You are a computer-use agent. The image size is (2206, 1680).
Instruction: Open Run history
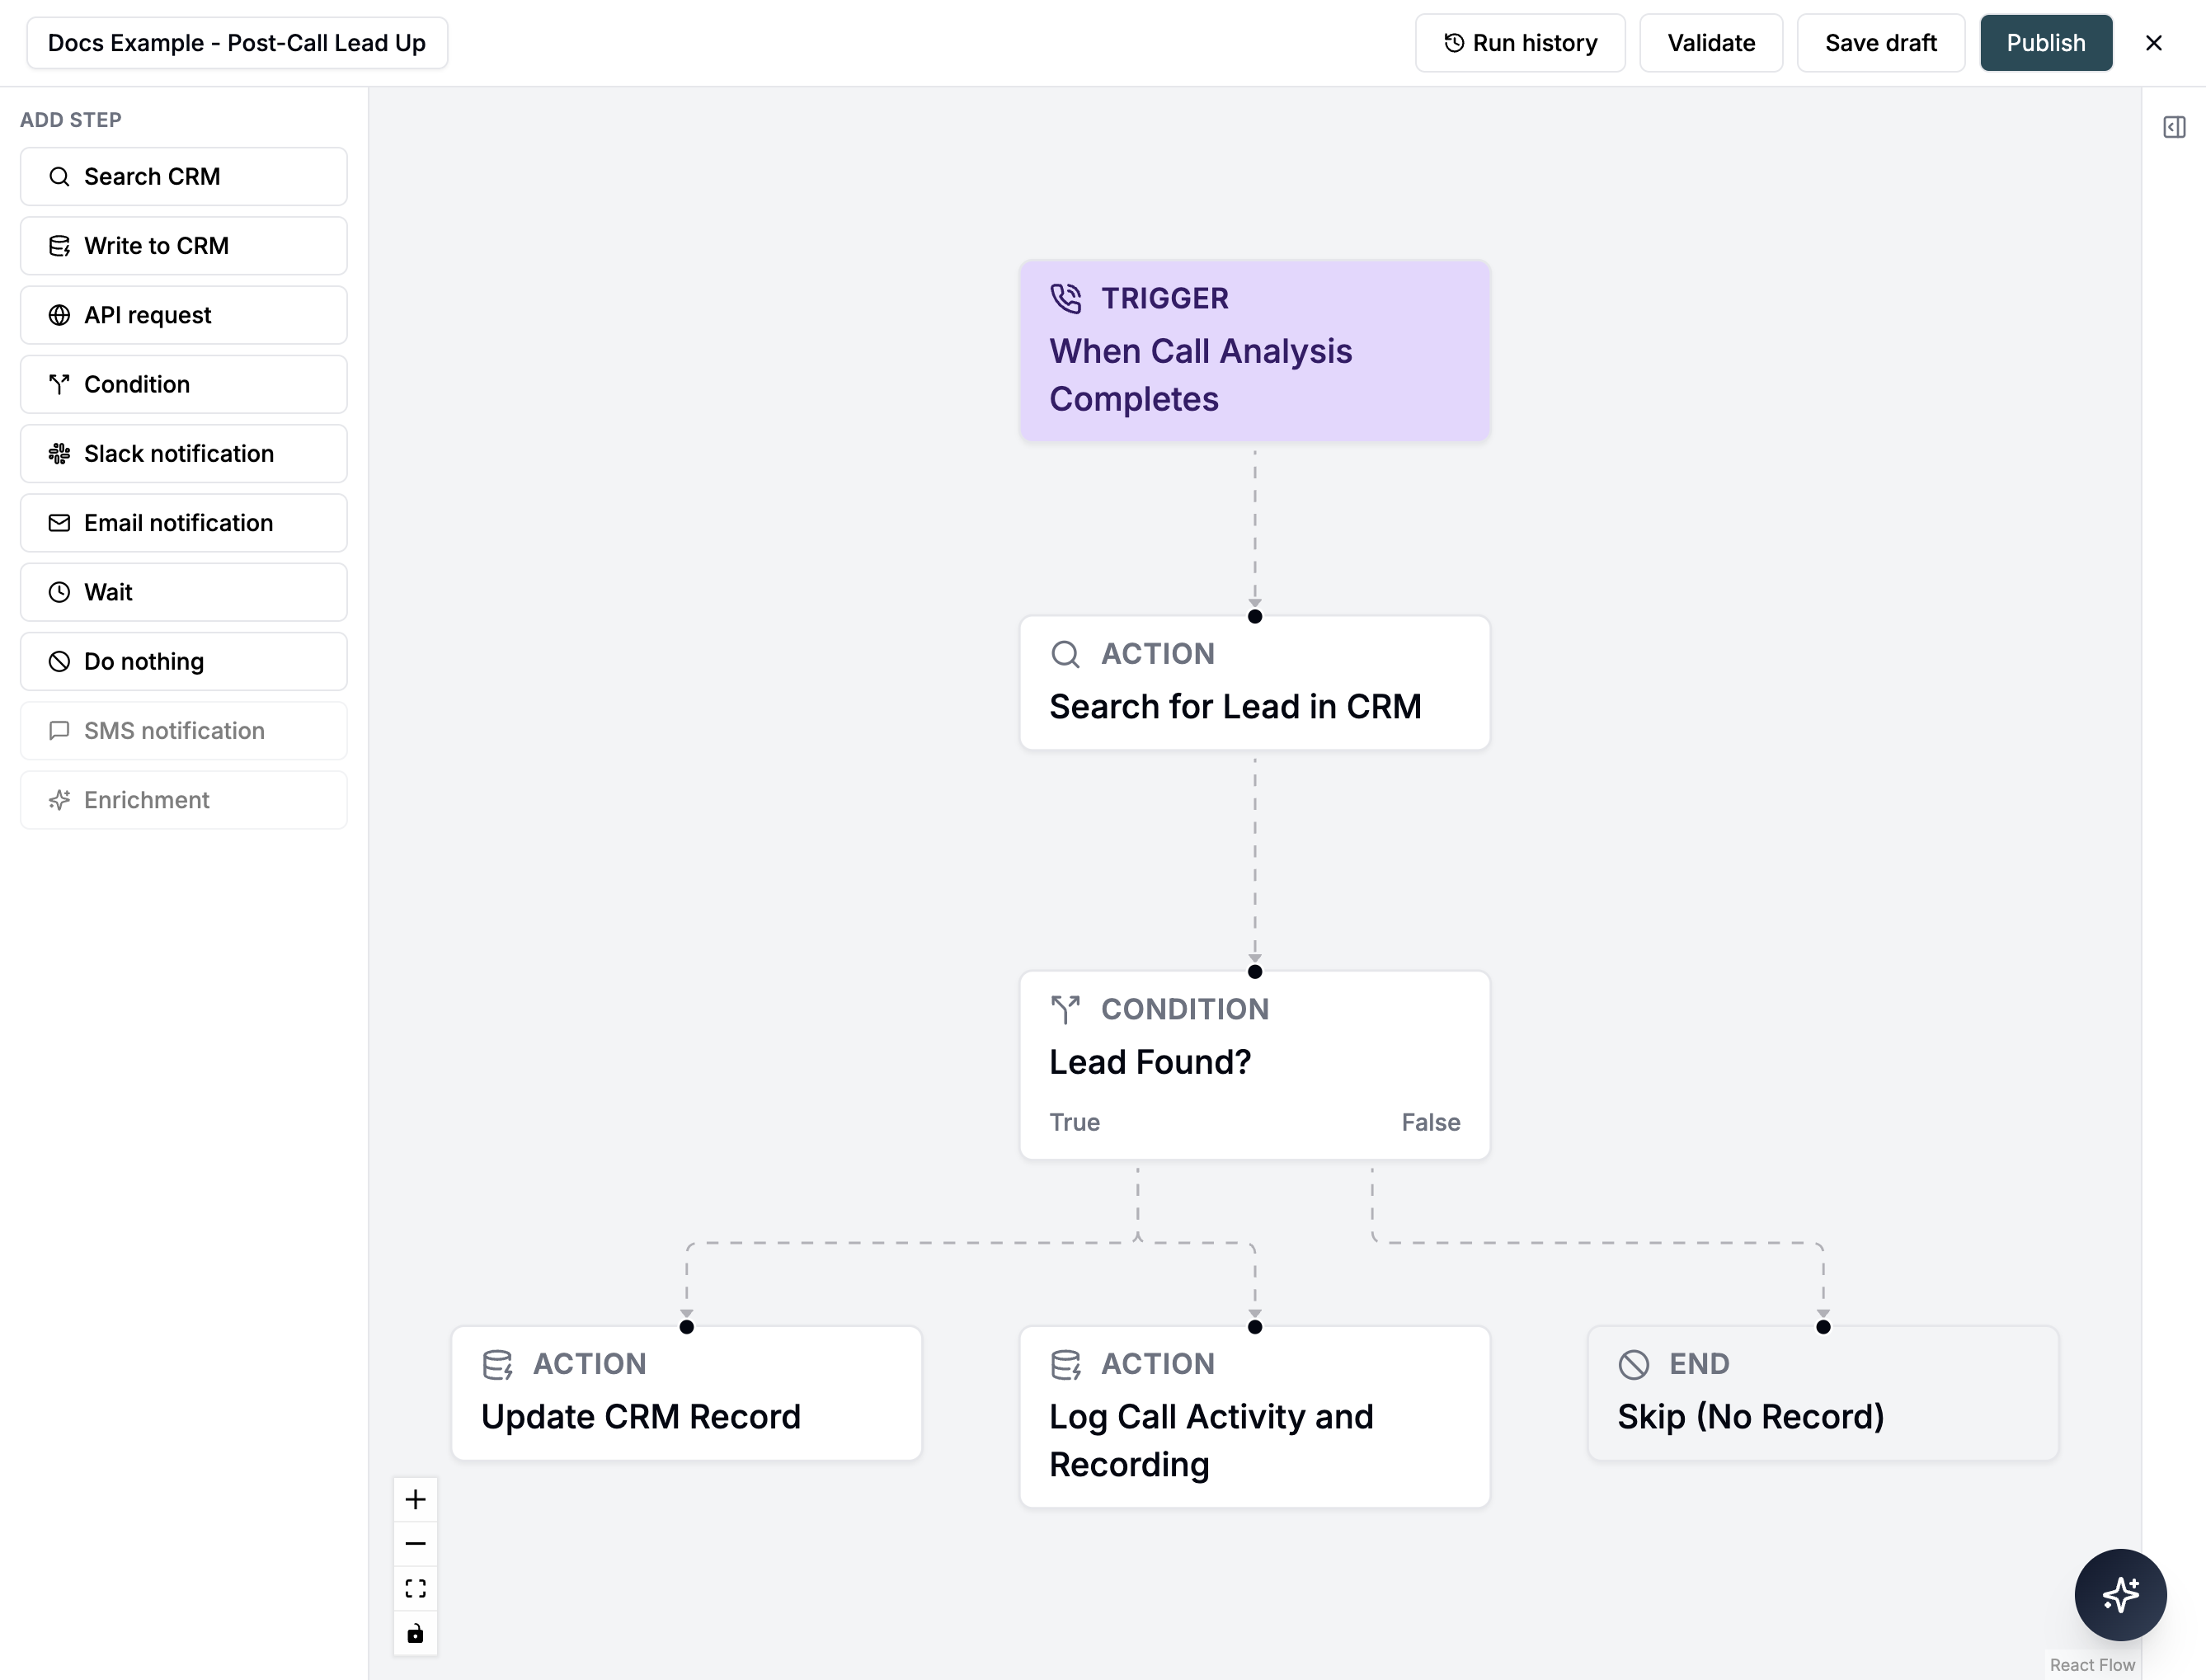pos(1520,43)
